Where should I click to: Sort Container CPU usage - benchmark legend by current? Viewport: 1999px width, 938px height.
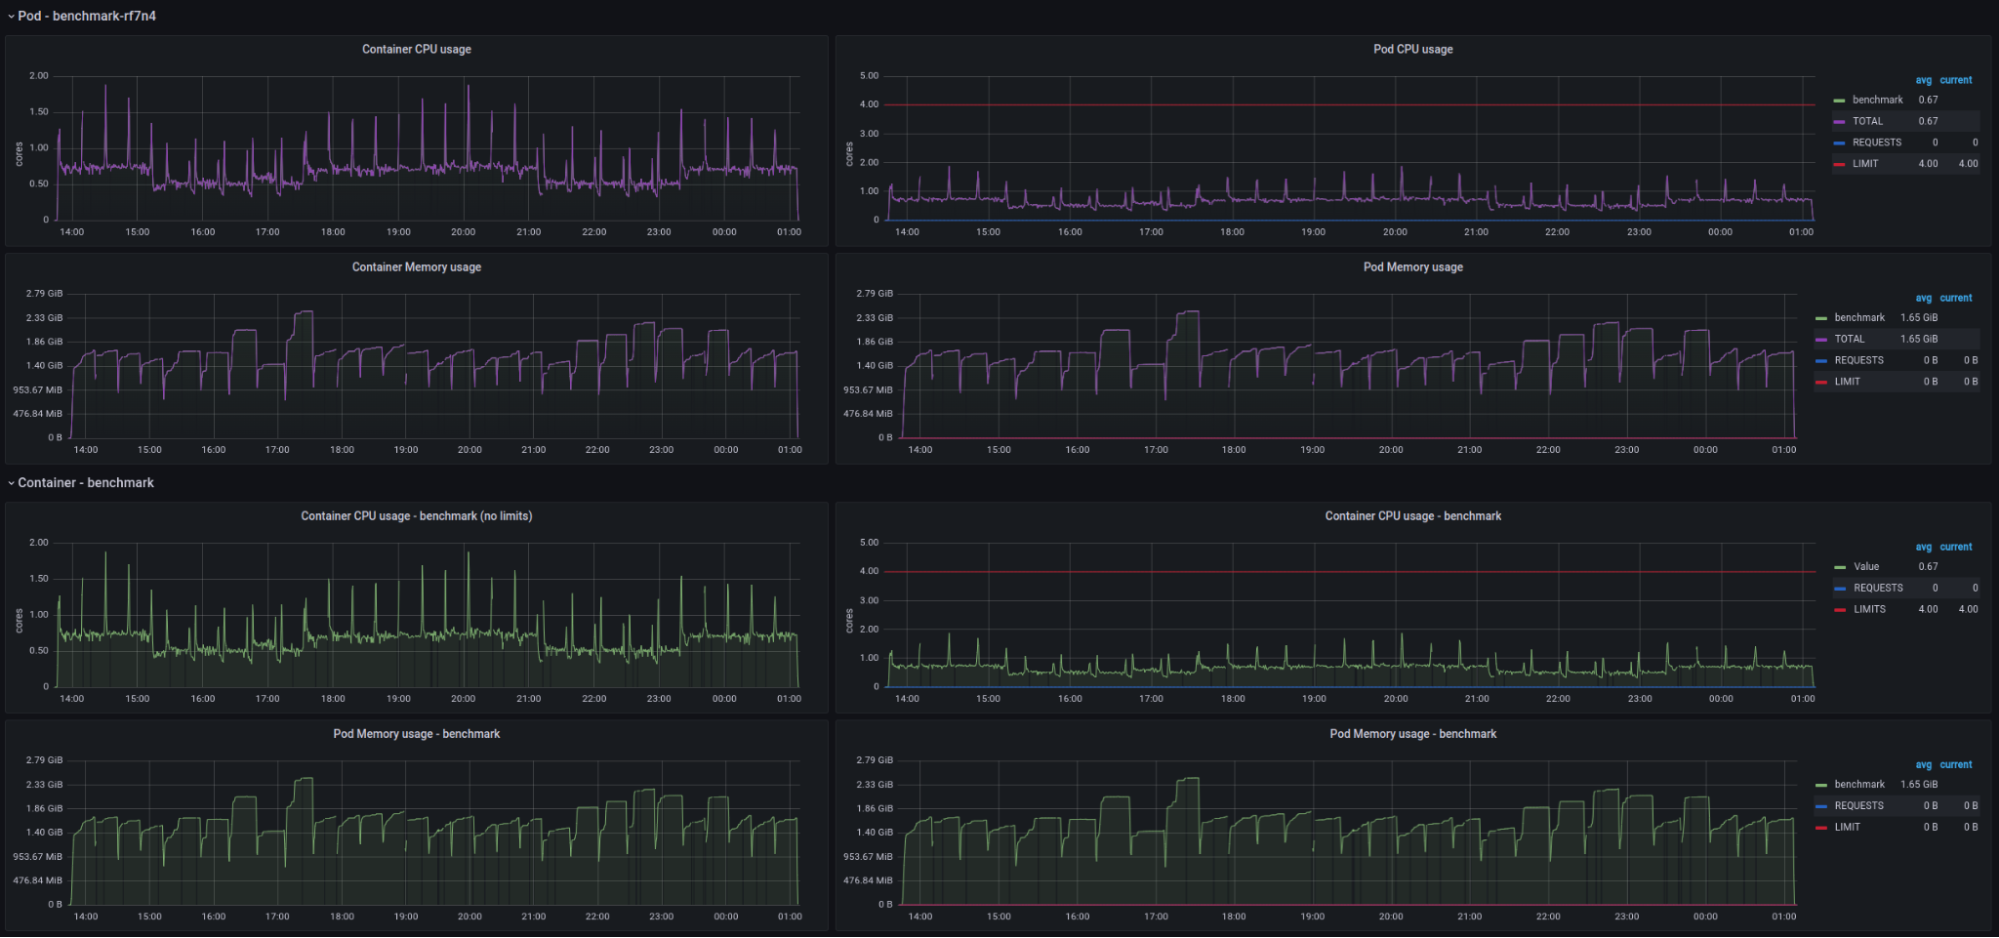(x=1956, y=547)
